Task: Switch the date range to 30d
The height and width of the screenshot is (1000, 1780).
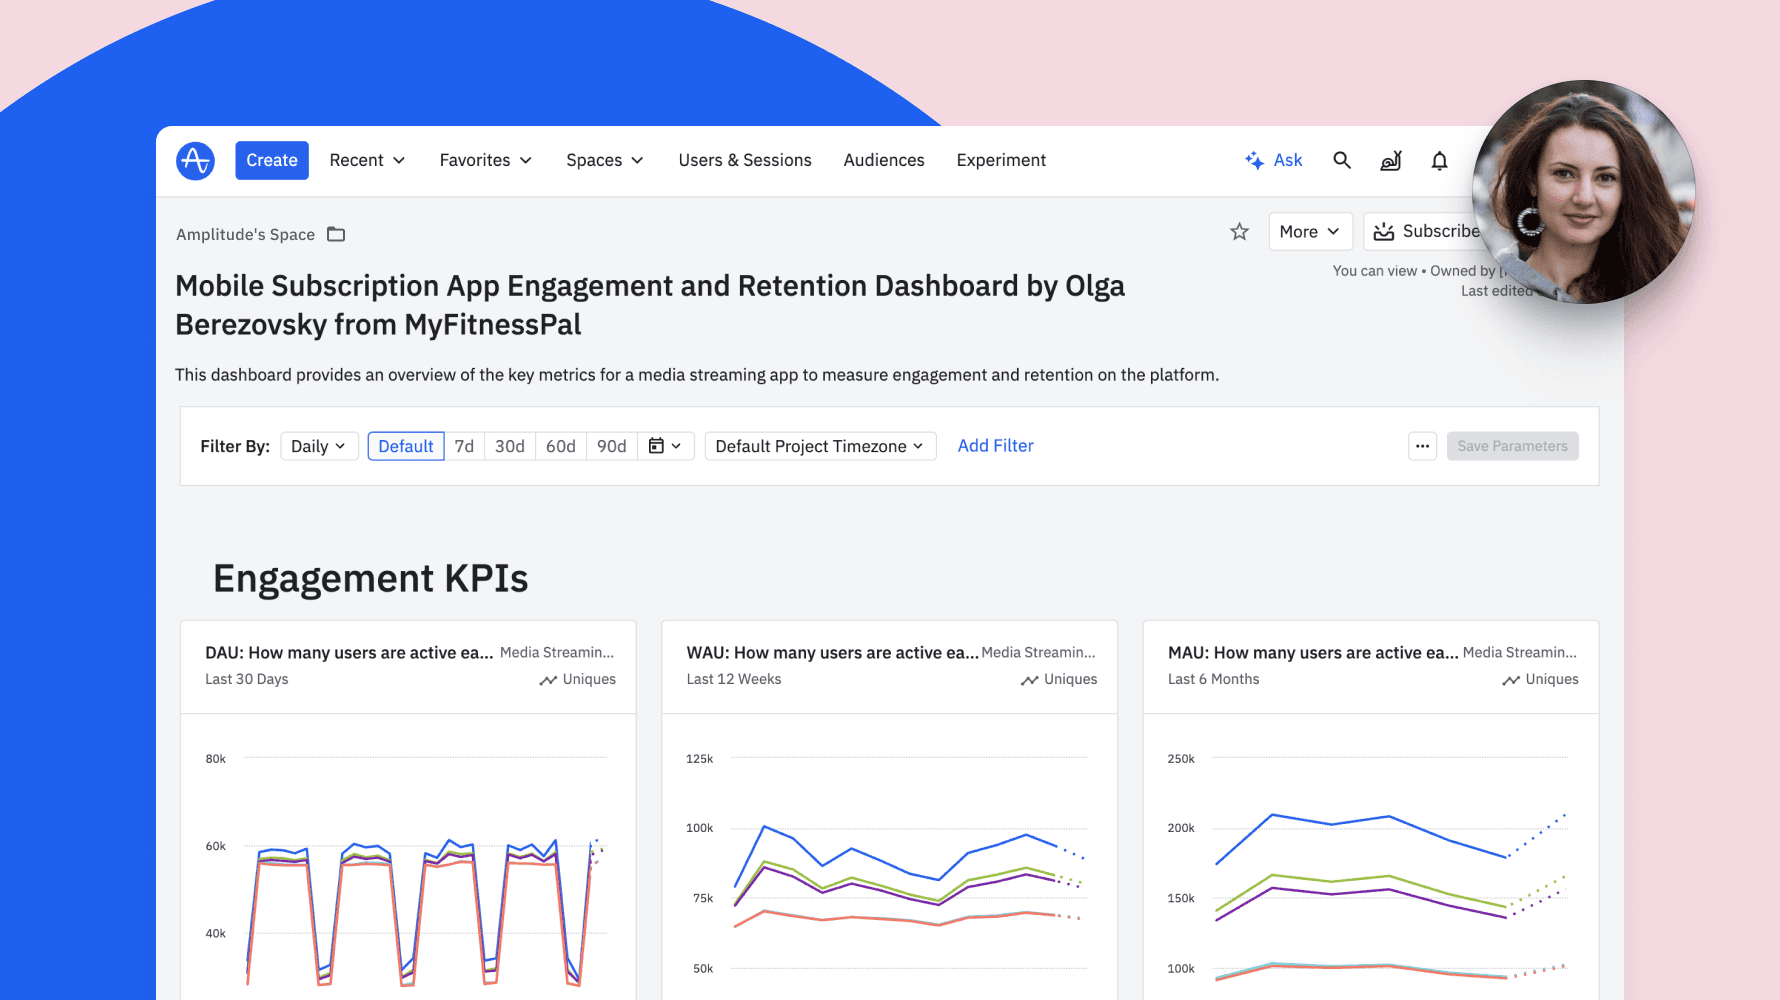Action: coord(509,446)
